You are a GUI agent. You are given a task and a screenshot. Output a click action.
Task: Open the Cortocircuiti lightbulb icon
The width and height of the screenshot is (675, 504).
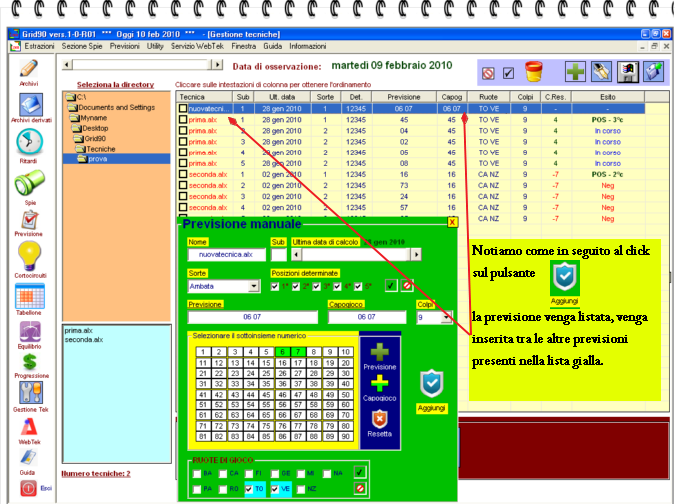(x=29, y=256)
